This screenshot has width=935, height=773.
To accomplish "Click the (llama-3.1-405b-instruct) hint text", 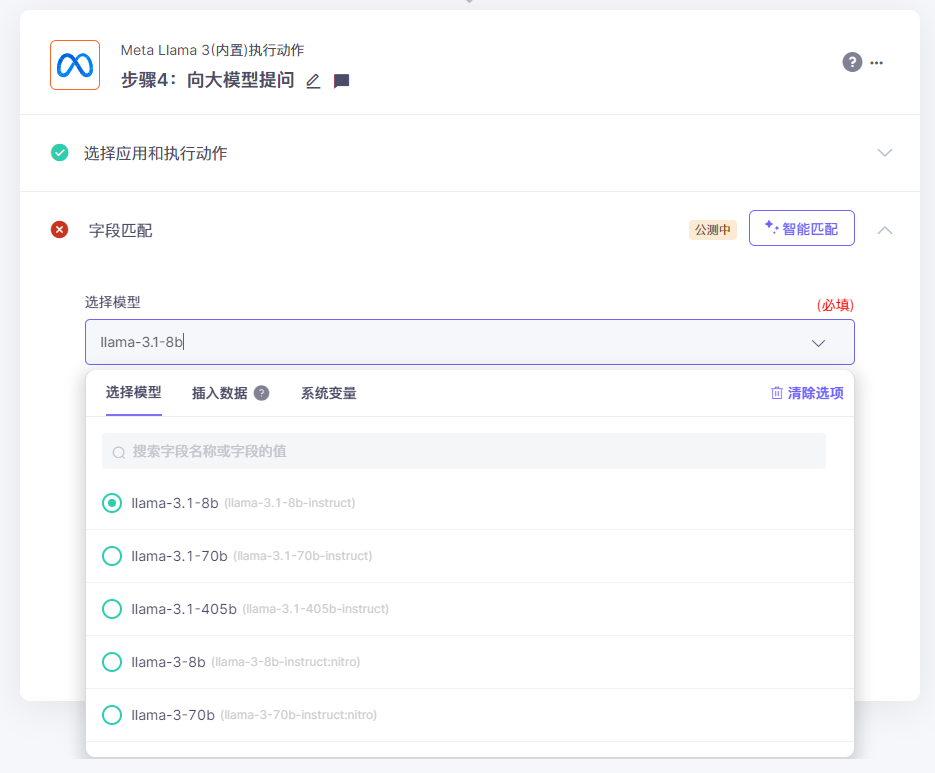I will coord(315,609).
